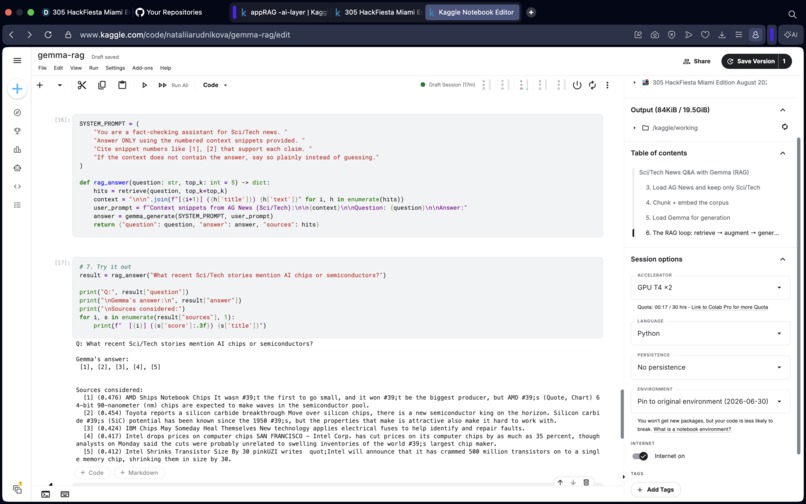Image resolution: width=806 pixels, height=504 pixels.
Task: Click the browser download icon
Action: [722, 35]
